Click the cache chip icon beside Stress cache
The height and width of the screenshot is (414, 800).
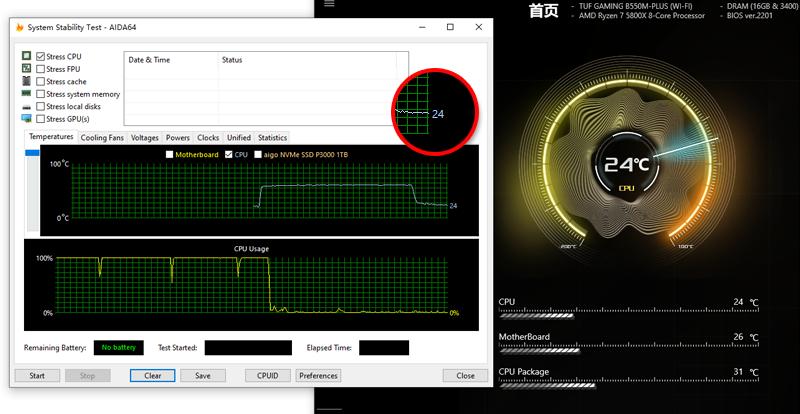[x=27, y=81]
